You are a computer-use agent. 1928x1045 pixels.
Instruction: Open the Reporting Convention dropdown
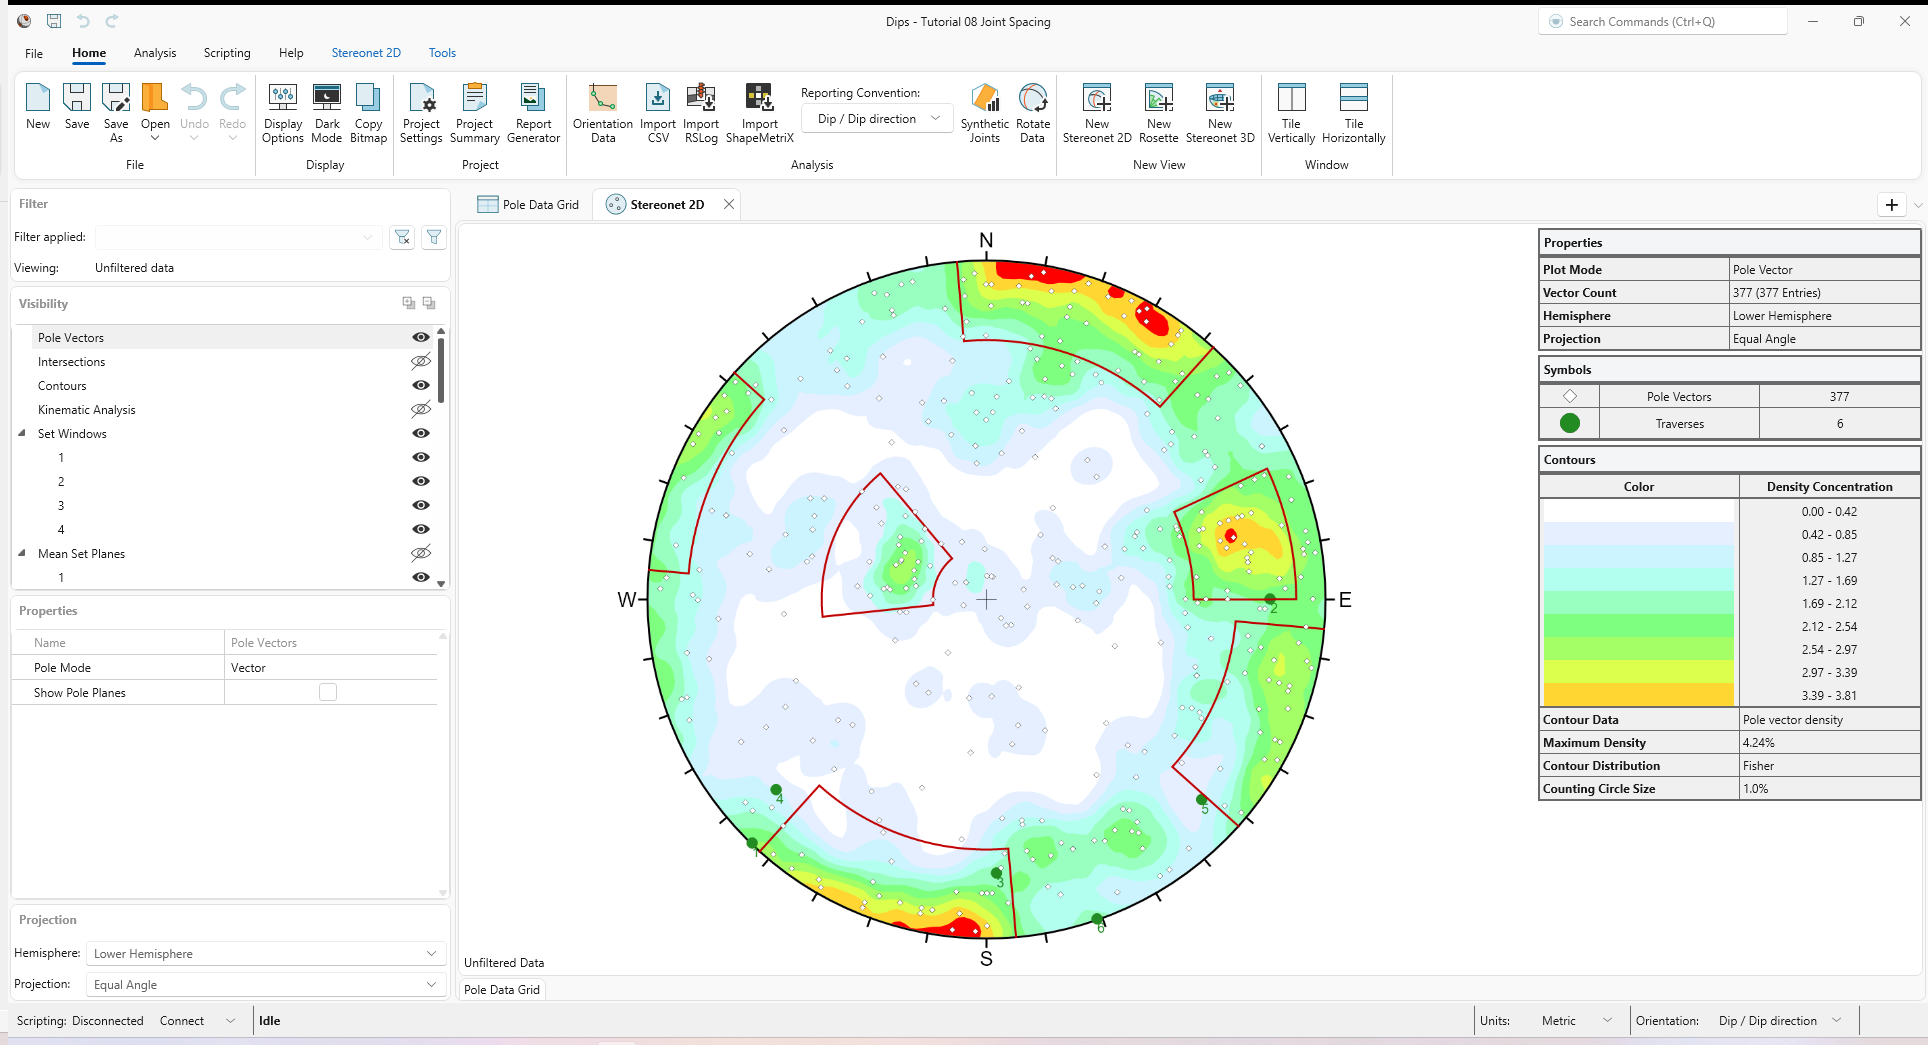point(875,118)
